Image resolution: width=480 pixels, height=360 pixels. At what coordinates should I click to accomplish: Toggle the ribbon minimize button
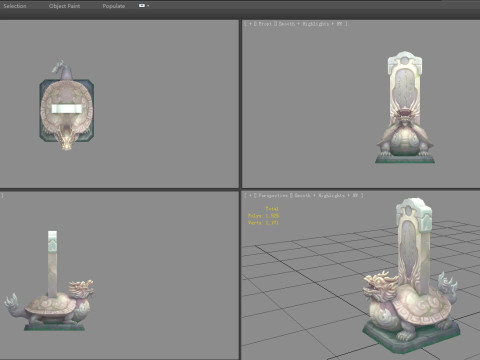(142, 6)
